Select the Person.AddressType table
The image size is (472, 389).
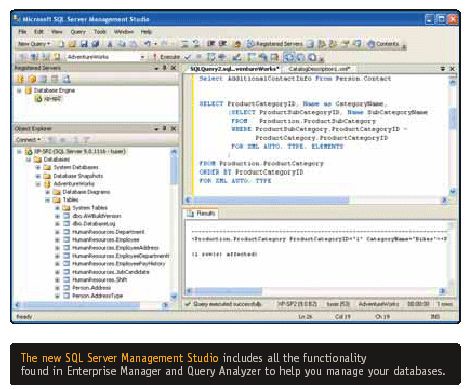(97, 296)
